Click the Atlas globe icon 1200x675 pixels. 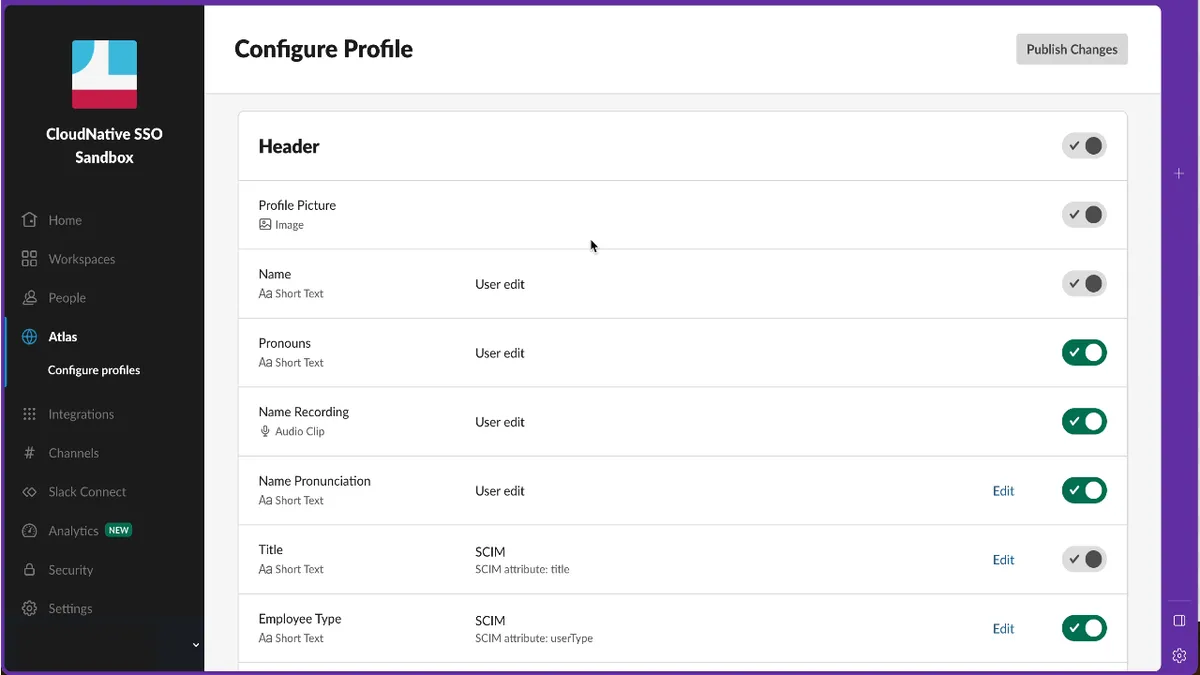click(29, 337)
